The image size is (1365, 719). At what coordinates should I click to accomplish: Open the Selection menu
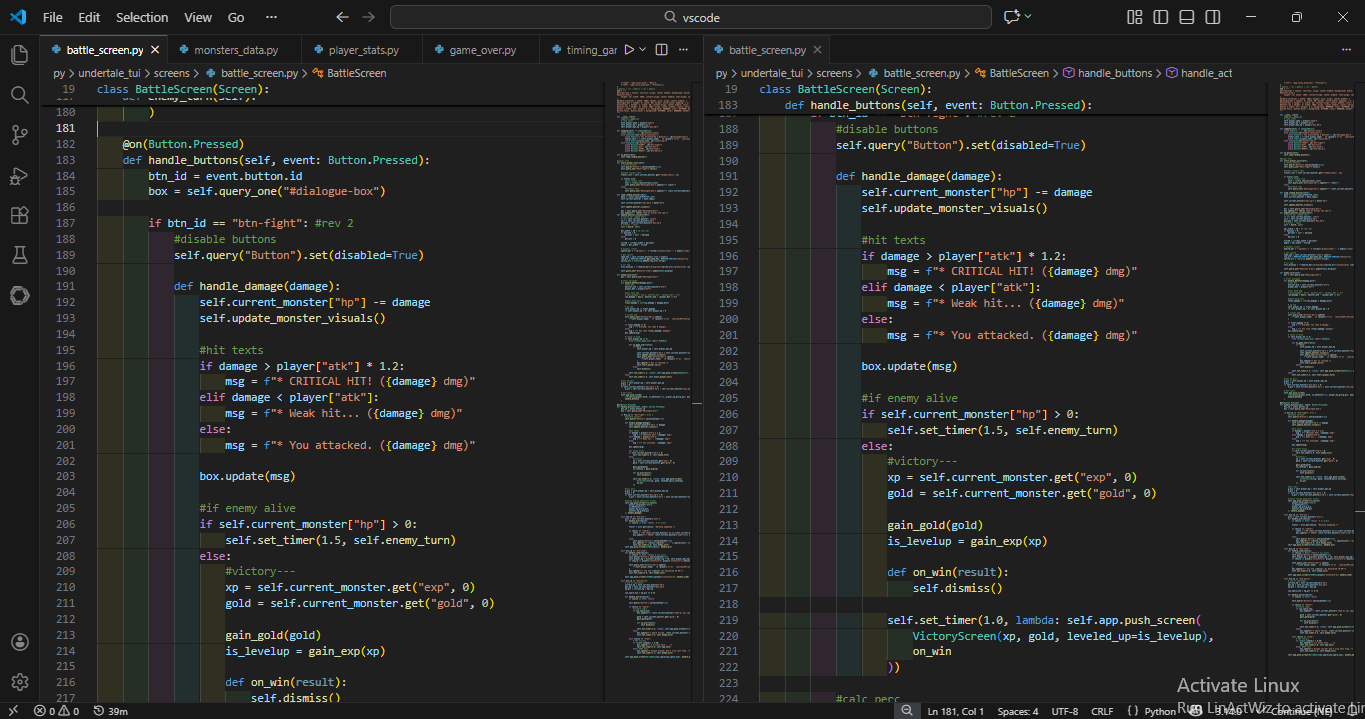142,17
